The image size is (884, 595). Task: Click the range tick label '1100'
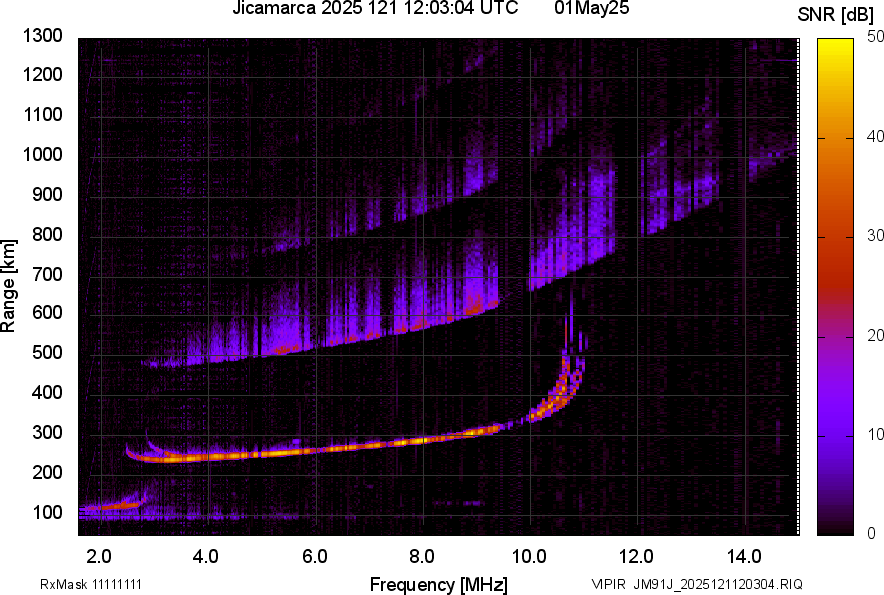42,114
